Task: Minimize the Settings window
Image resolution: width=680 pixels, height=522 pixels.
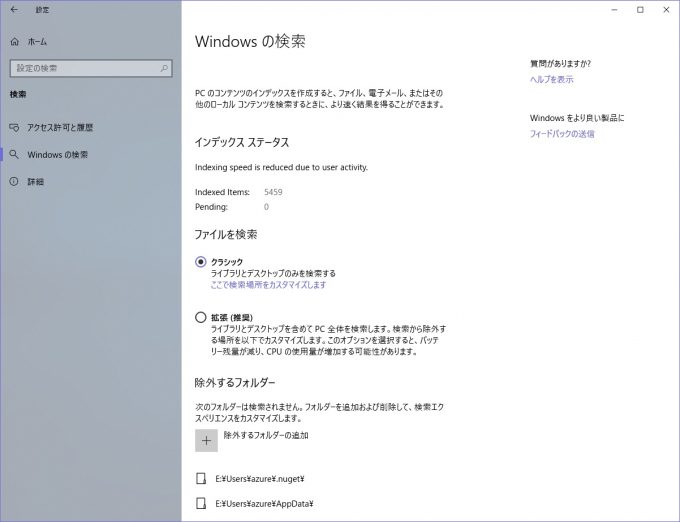Action: click(614, 10)
